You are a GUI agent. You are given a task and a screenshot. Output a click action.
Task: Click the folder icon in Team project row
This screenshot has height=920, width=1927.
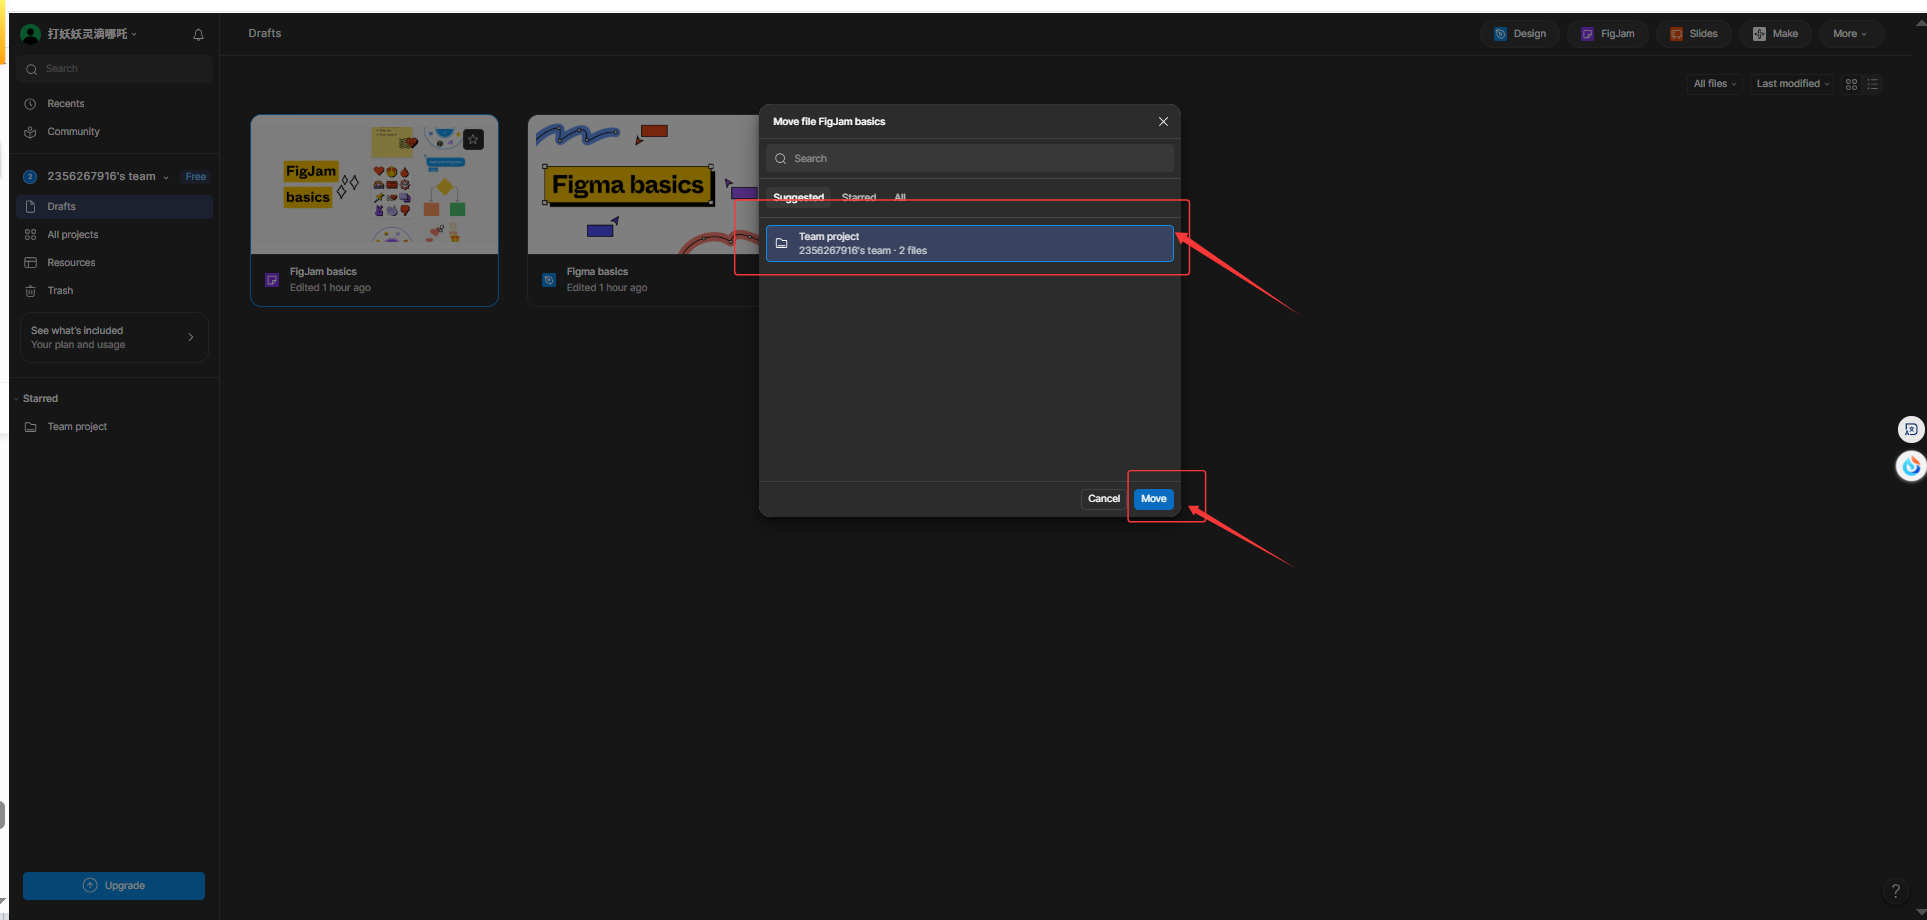tap(782, 243)
